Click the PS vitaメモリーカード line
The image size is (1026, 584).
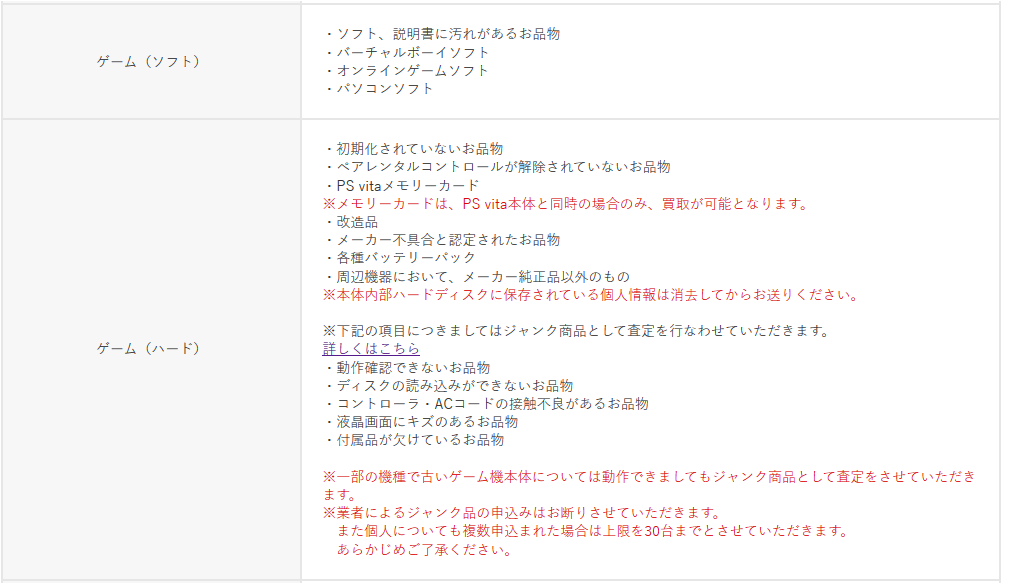tap(402, 186)
